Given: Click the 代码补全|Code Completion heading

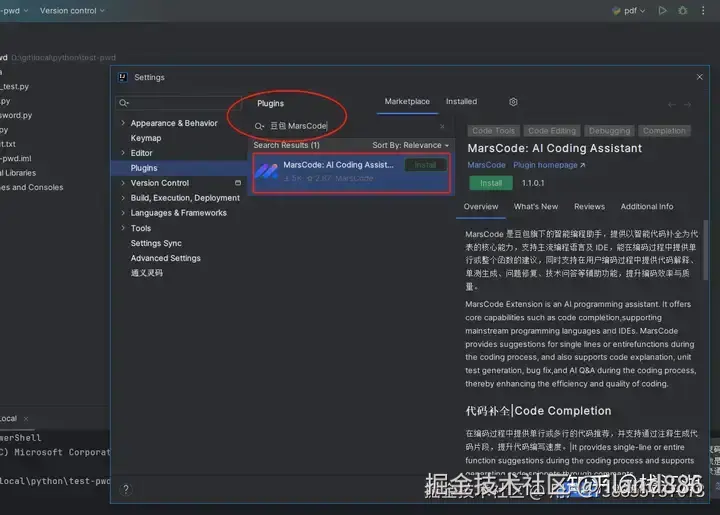Looking at the screenshot, I should click(539, 411).
